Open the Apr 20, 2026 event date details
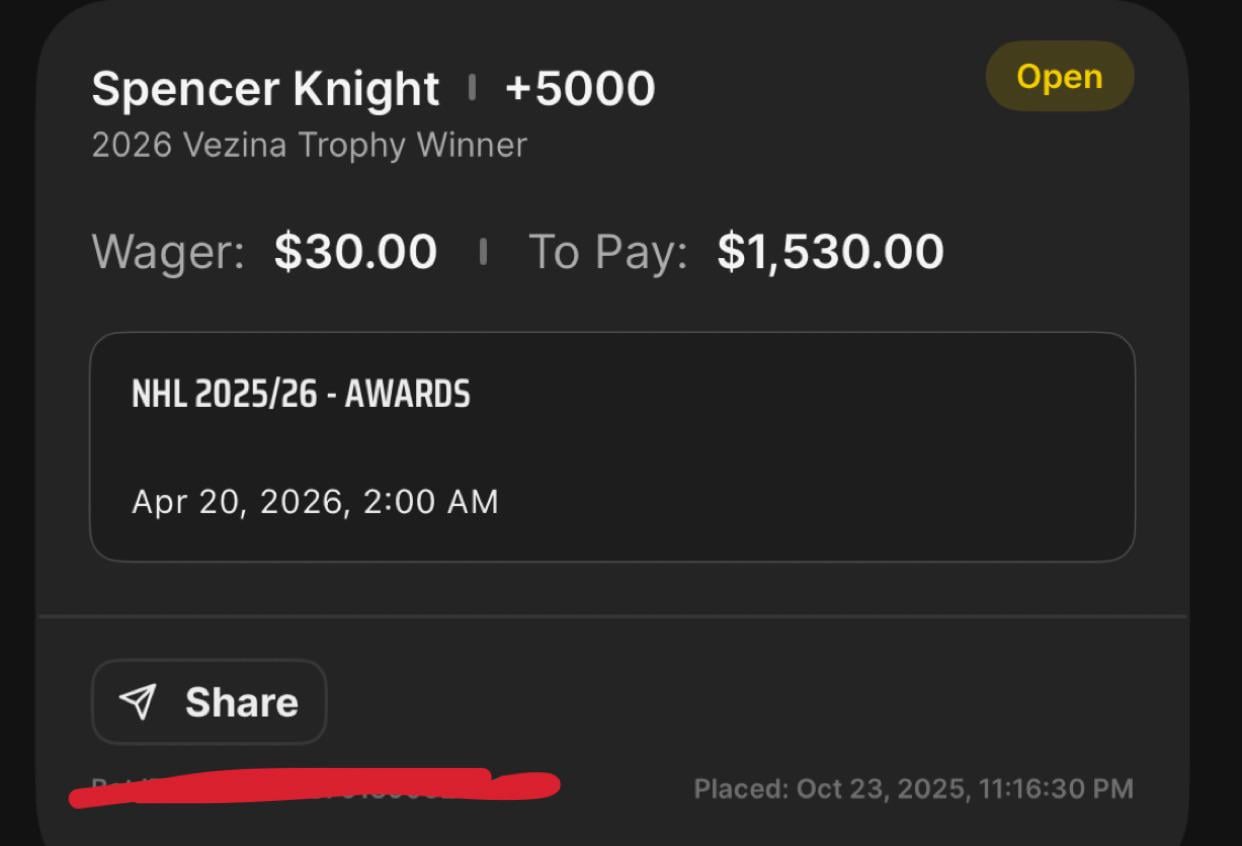 pos(314,500)
